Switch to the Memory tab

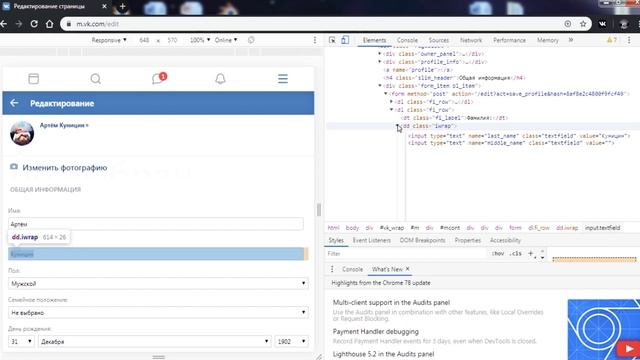(x=548, y=40)
